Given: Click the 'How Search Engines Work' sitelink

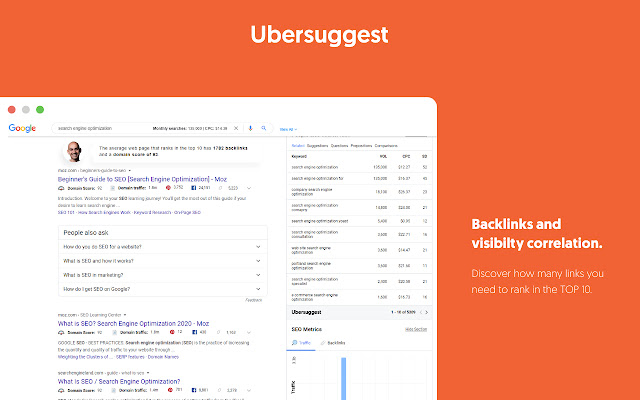Looking at the screenshot, I should pyautogui.click(x=104, y=213).
